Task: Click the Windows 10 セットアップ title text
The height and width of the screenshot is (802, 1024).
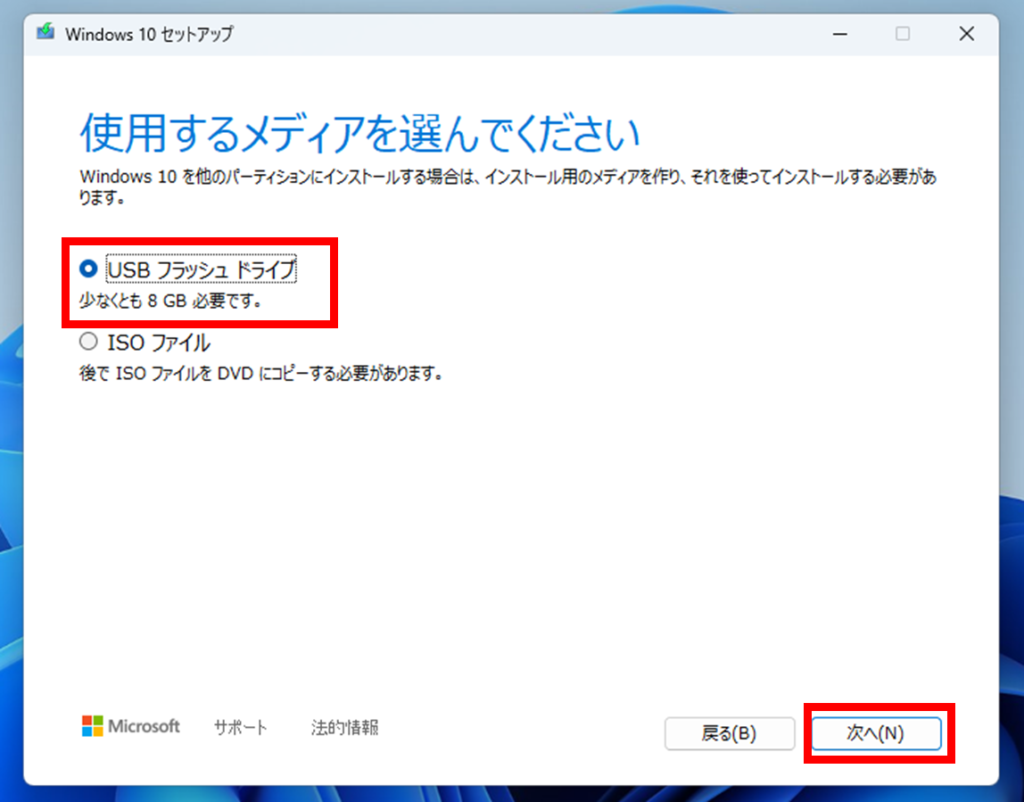Action: point(149,34)
